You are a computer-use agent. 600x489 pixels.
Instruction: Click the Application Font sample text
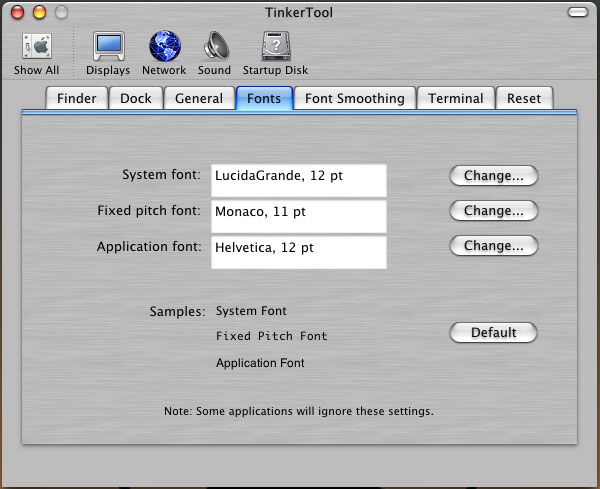point(260,363)
